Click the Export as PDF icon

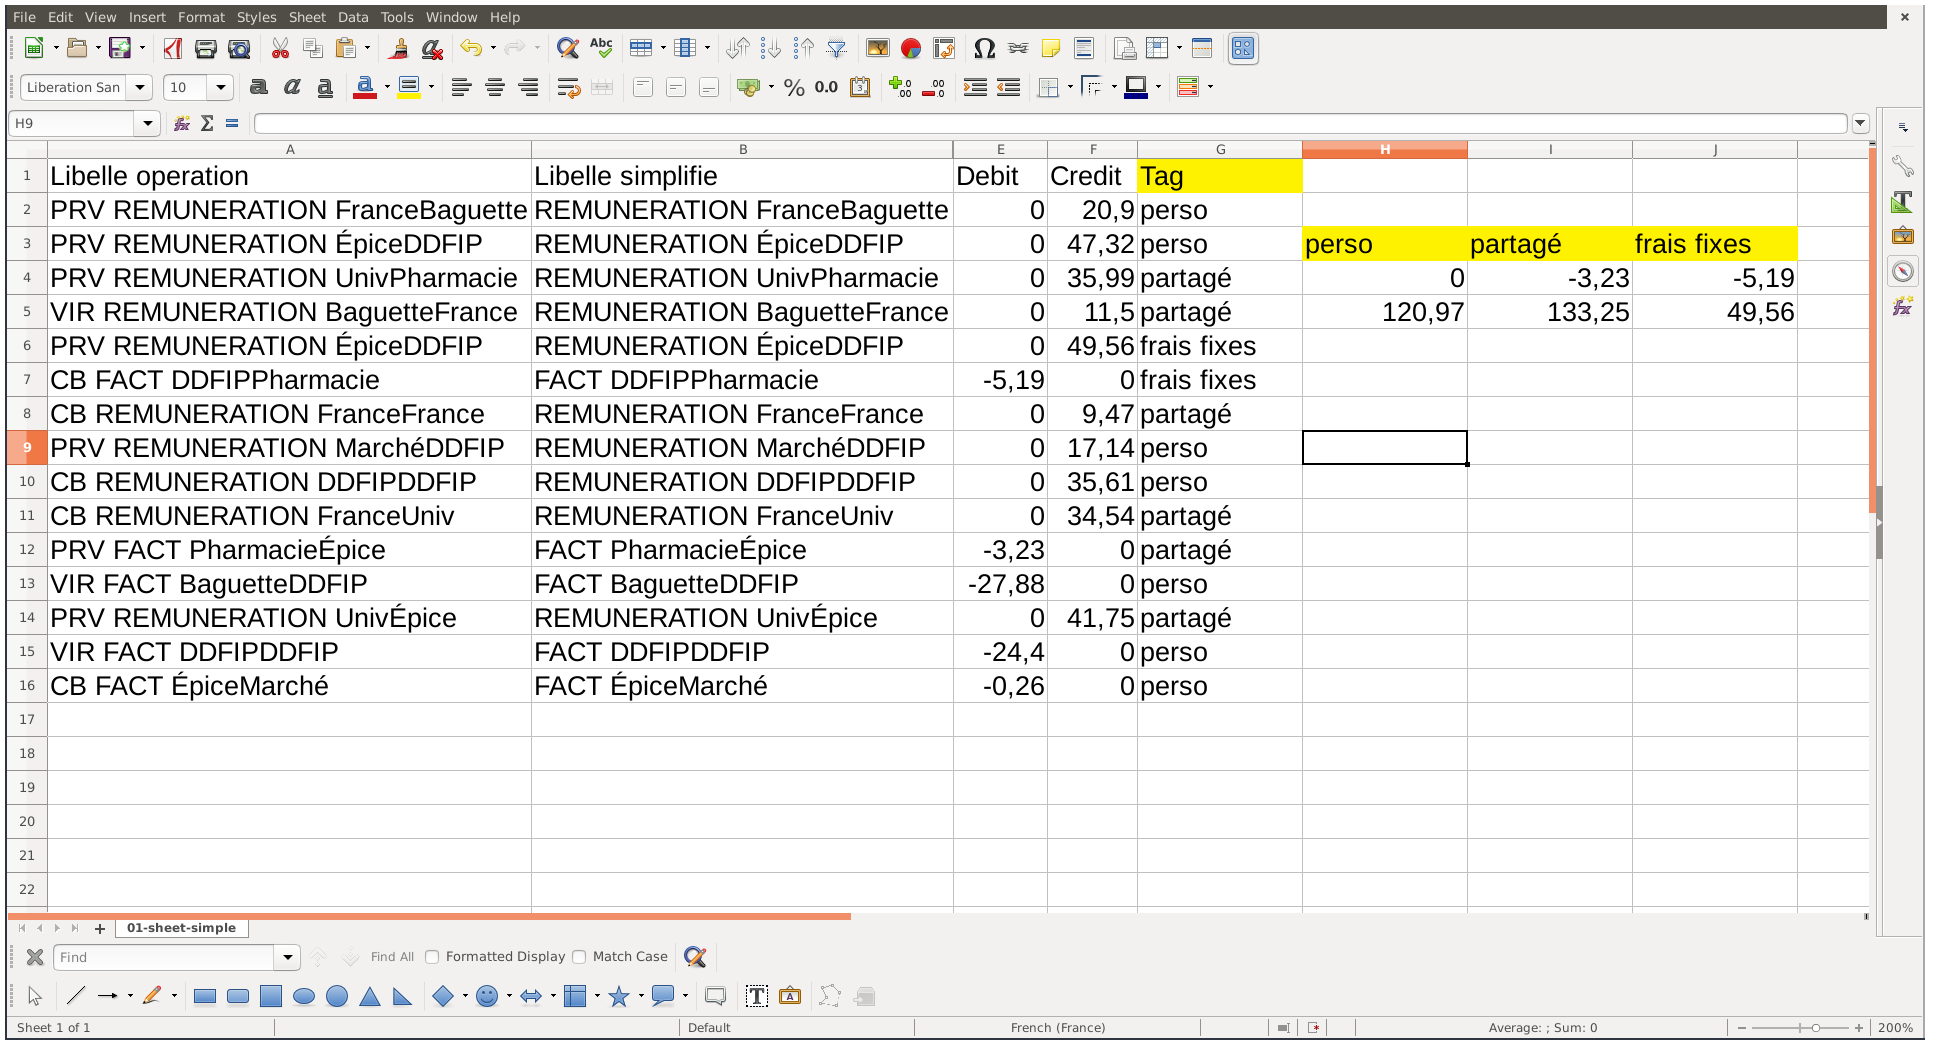click(x=173, y=48)
